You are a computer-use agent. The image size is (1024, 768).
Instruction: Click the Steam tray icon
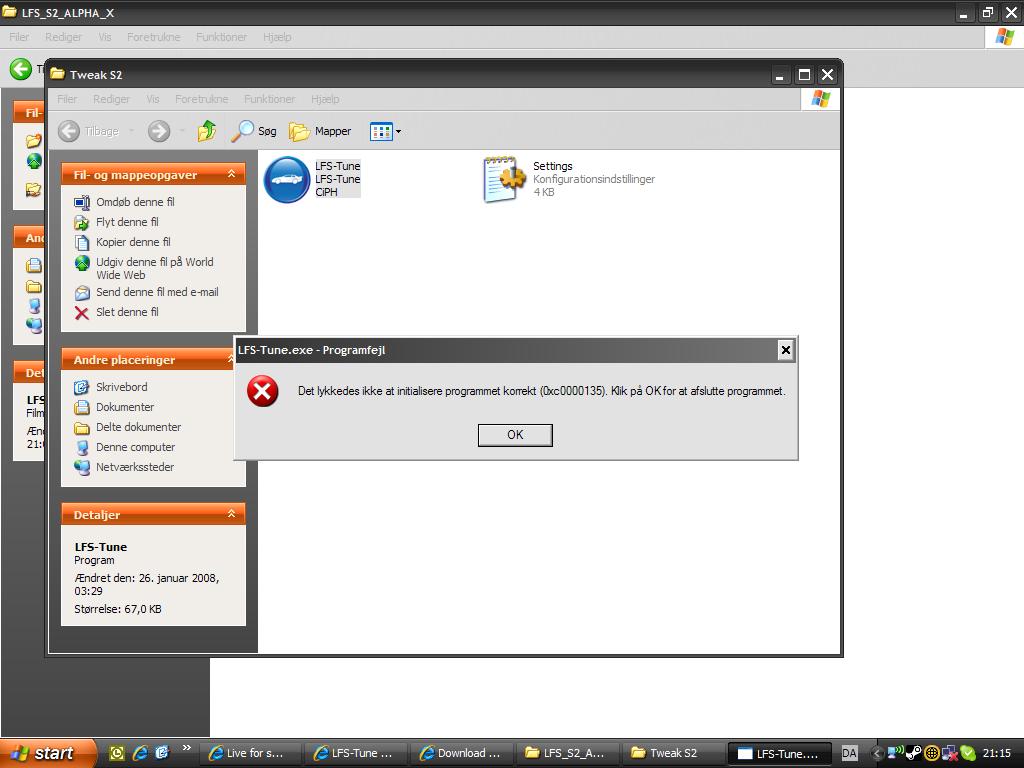pos(914,753)
